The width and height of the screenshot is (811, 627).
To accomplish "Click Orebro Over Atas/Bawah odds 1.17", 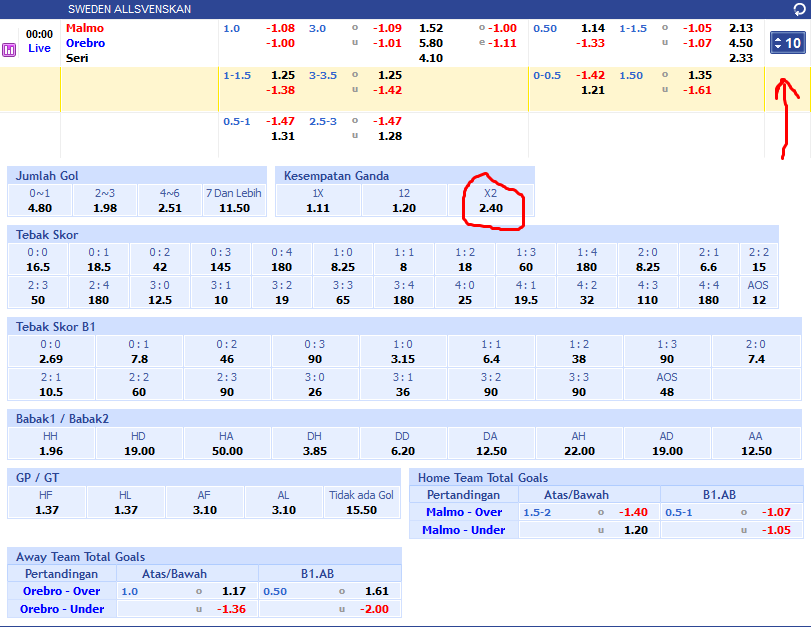I will coord(234,591).
